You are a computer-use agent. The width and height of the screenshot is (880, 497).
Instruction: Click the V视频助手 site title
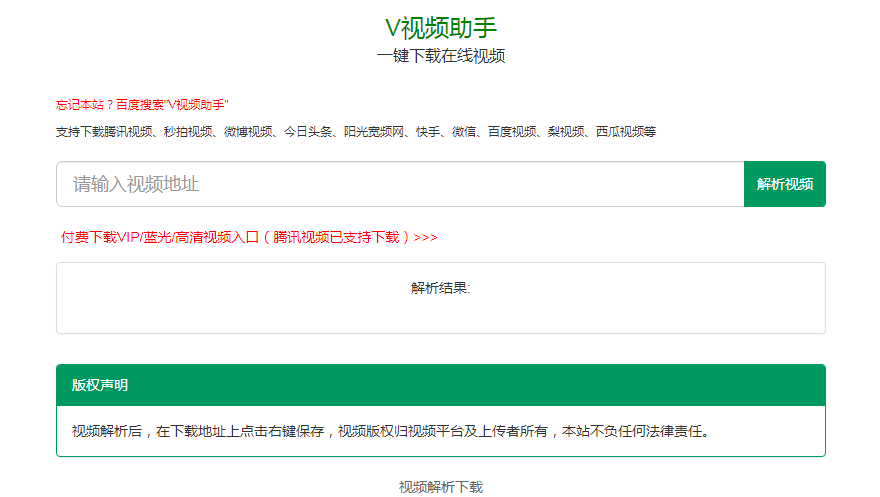(x=440, y=28)
